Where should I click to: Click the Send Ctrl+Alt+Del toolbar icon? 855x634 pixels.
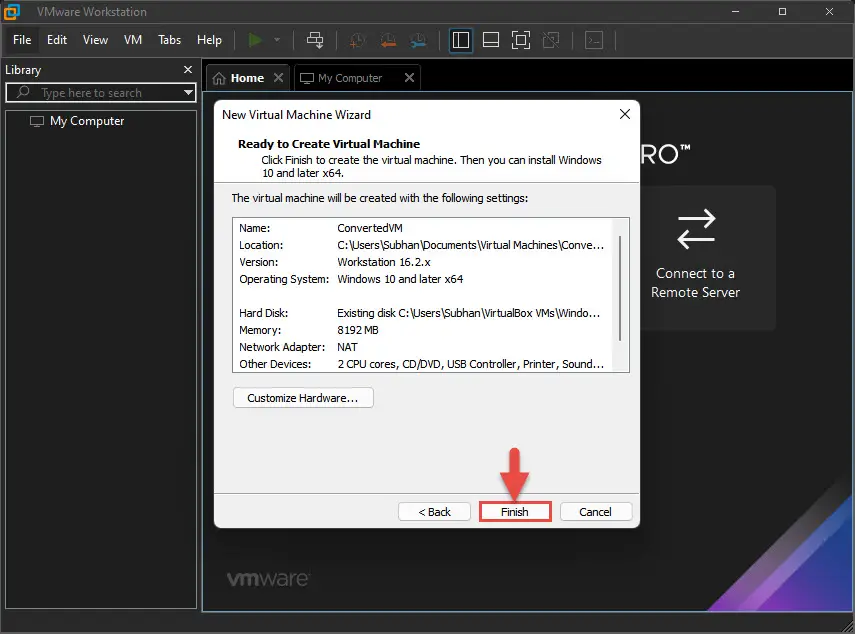(x=315, y=40)
